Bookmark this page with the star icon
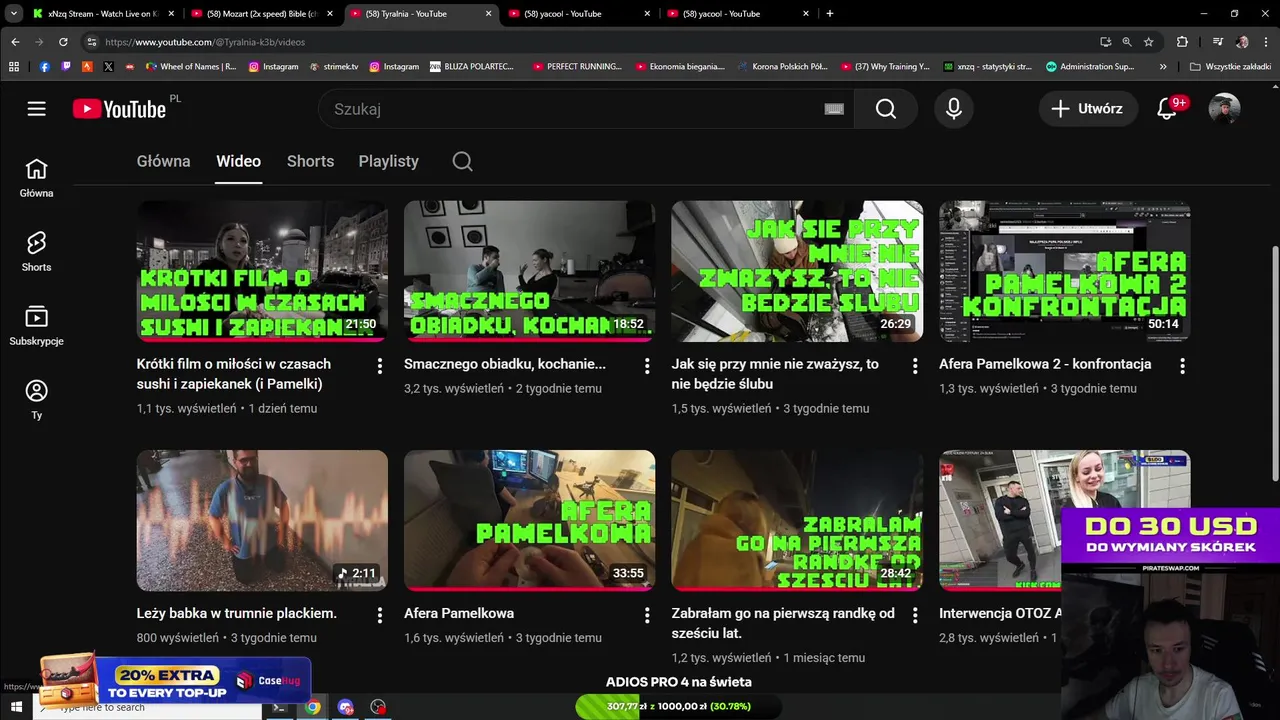Screen dimensions: 1280x720 click(x=1149, y=42)
